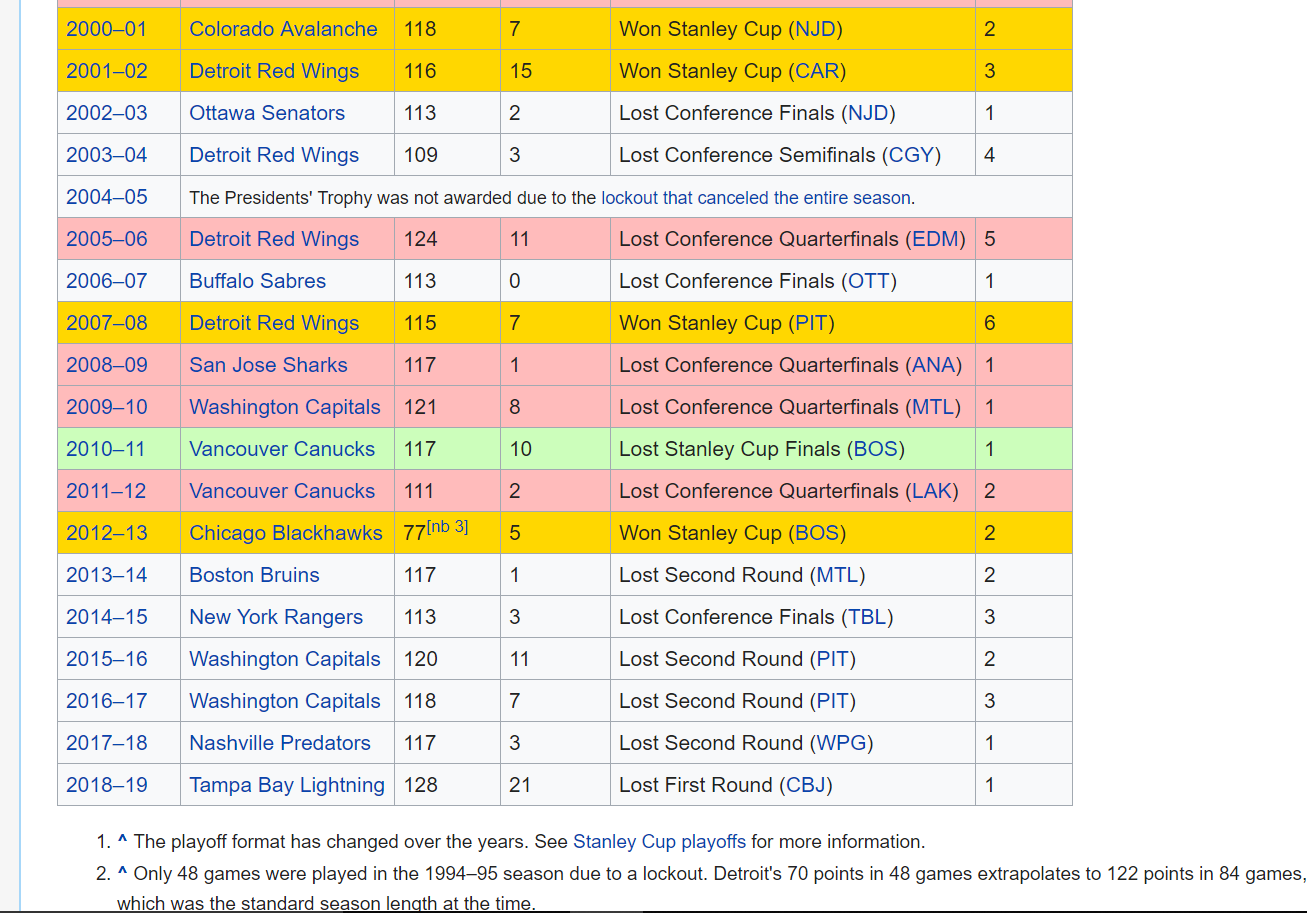Open the 2015–16 season link

pos(106,659)
